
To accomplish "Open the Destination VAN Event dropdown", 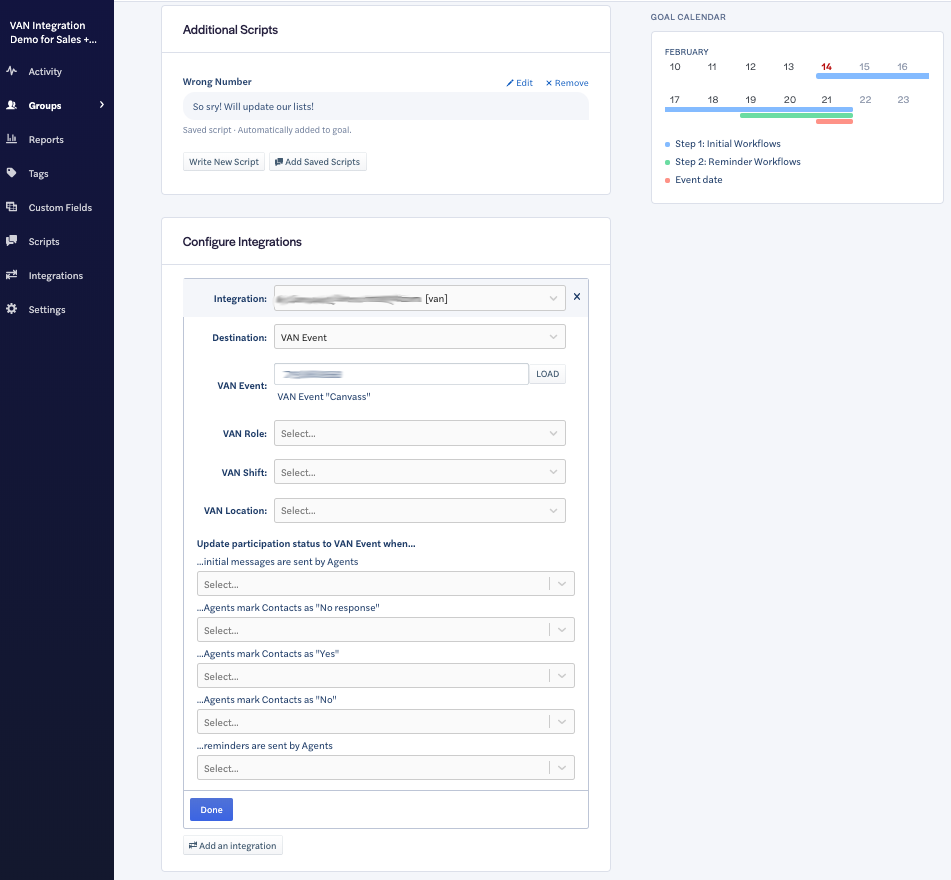I will (420, 337).
